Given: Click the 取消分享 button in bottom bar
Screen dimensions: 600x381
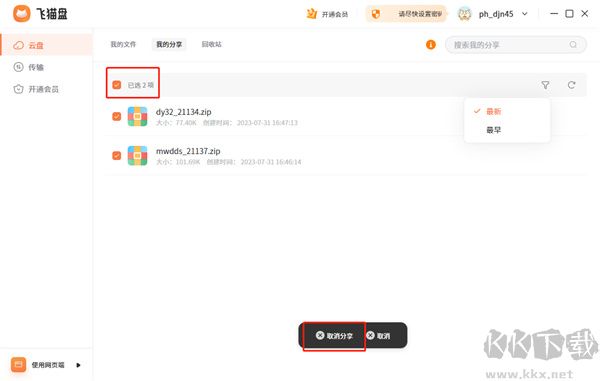Looking at the screenshot, I should (334, 336).
